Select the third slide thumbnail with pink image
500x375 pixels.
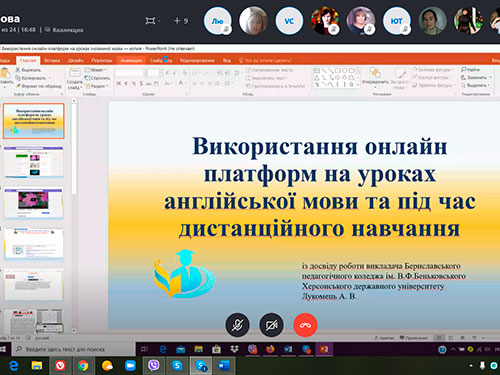[x=34, y=203]
